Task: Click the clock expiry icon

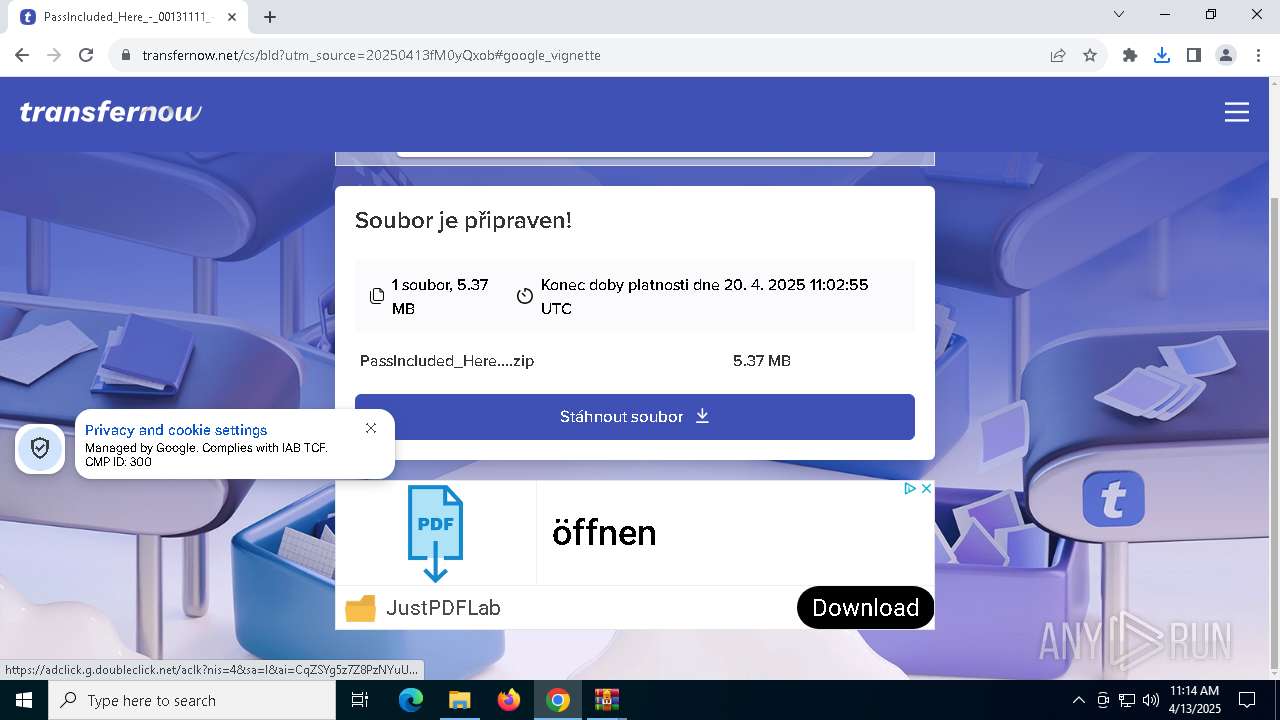Action: click(525, 296)
